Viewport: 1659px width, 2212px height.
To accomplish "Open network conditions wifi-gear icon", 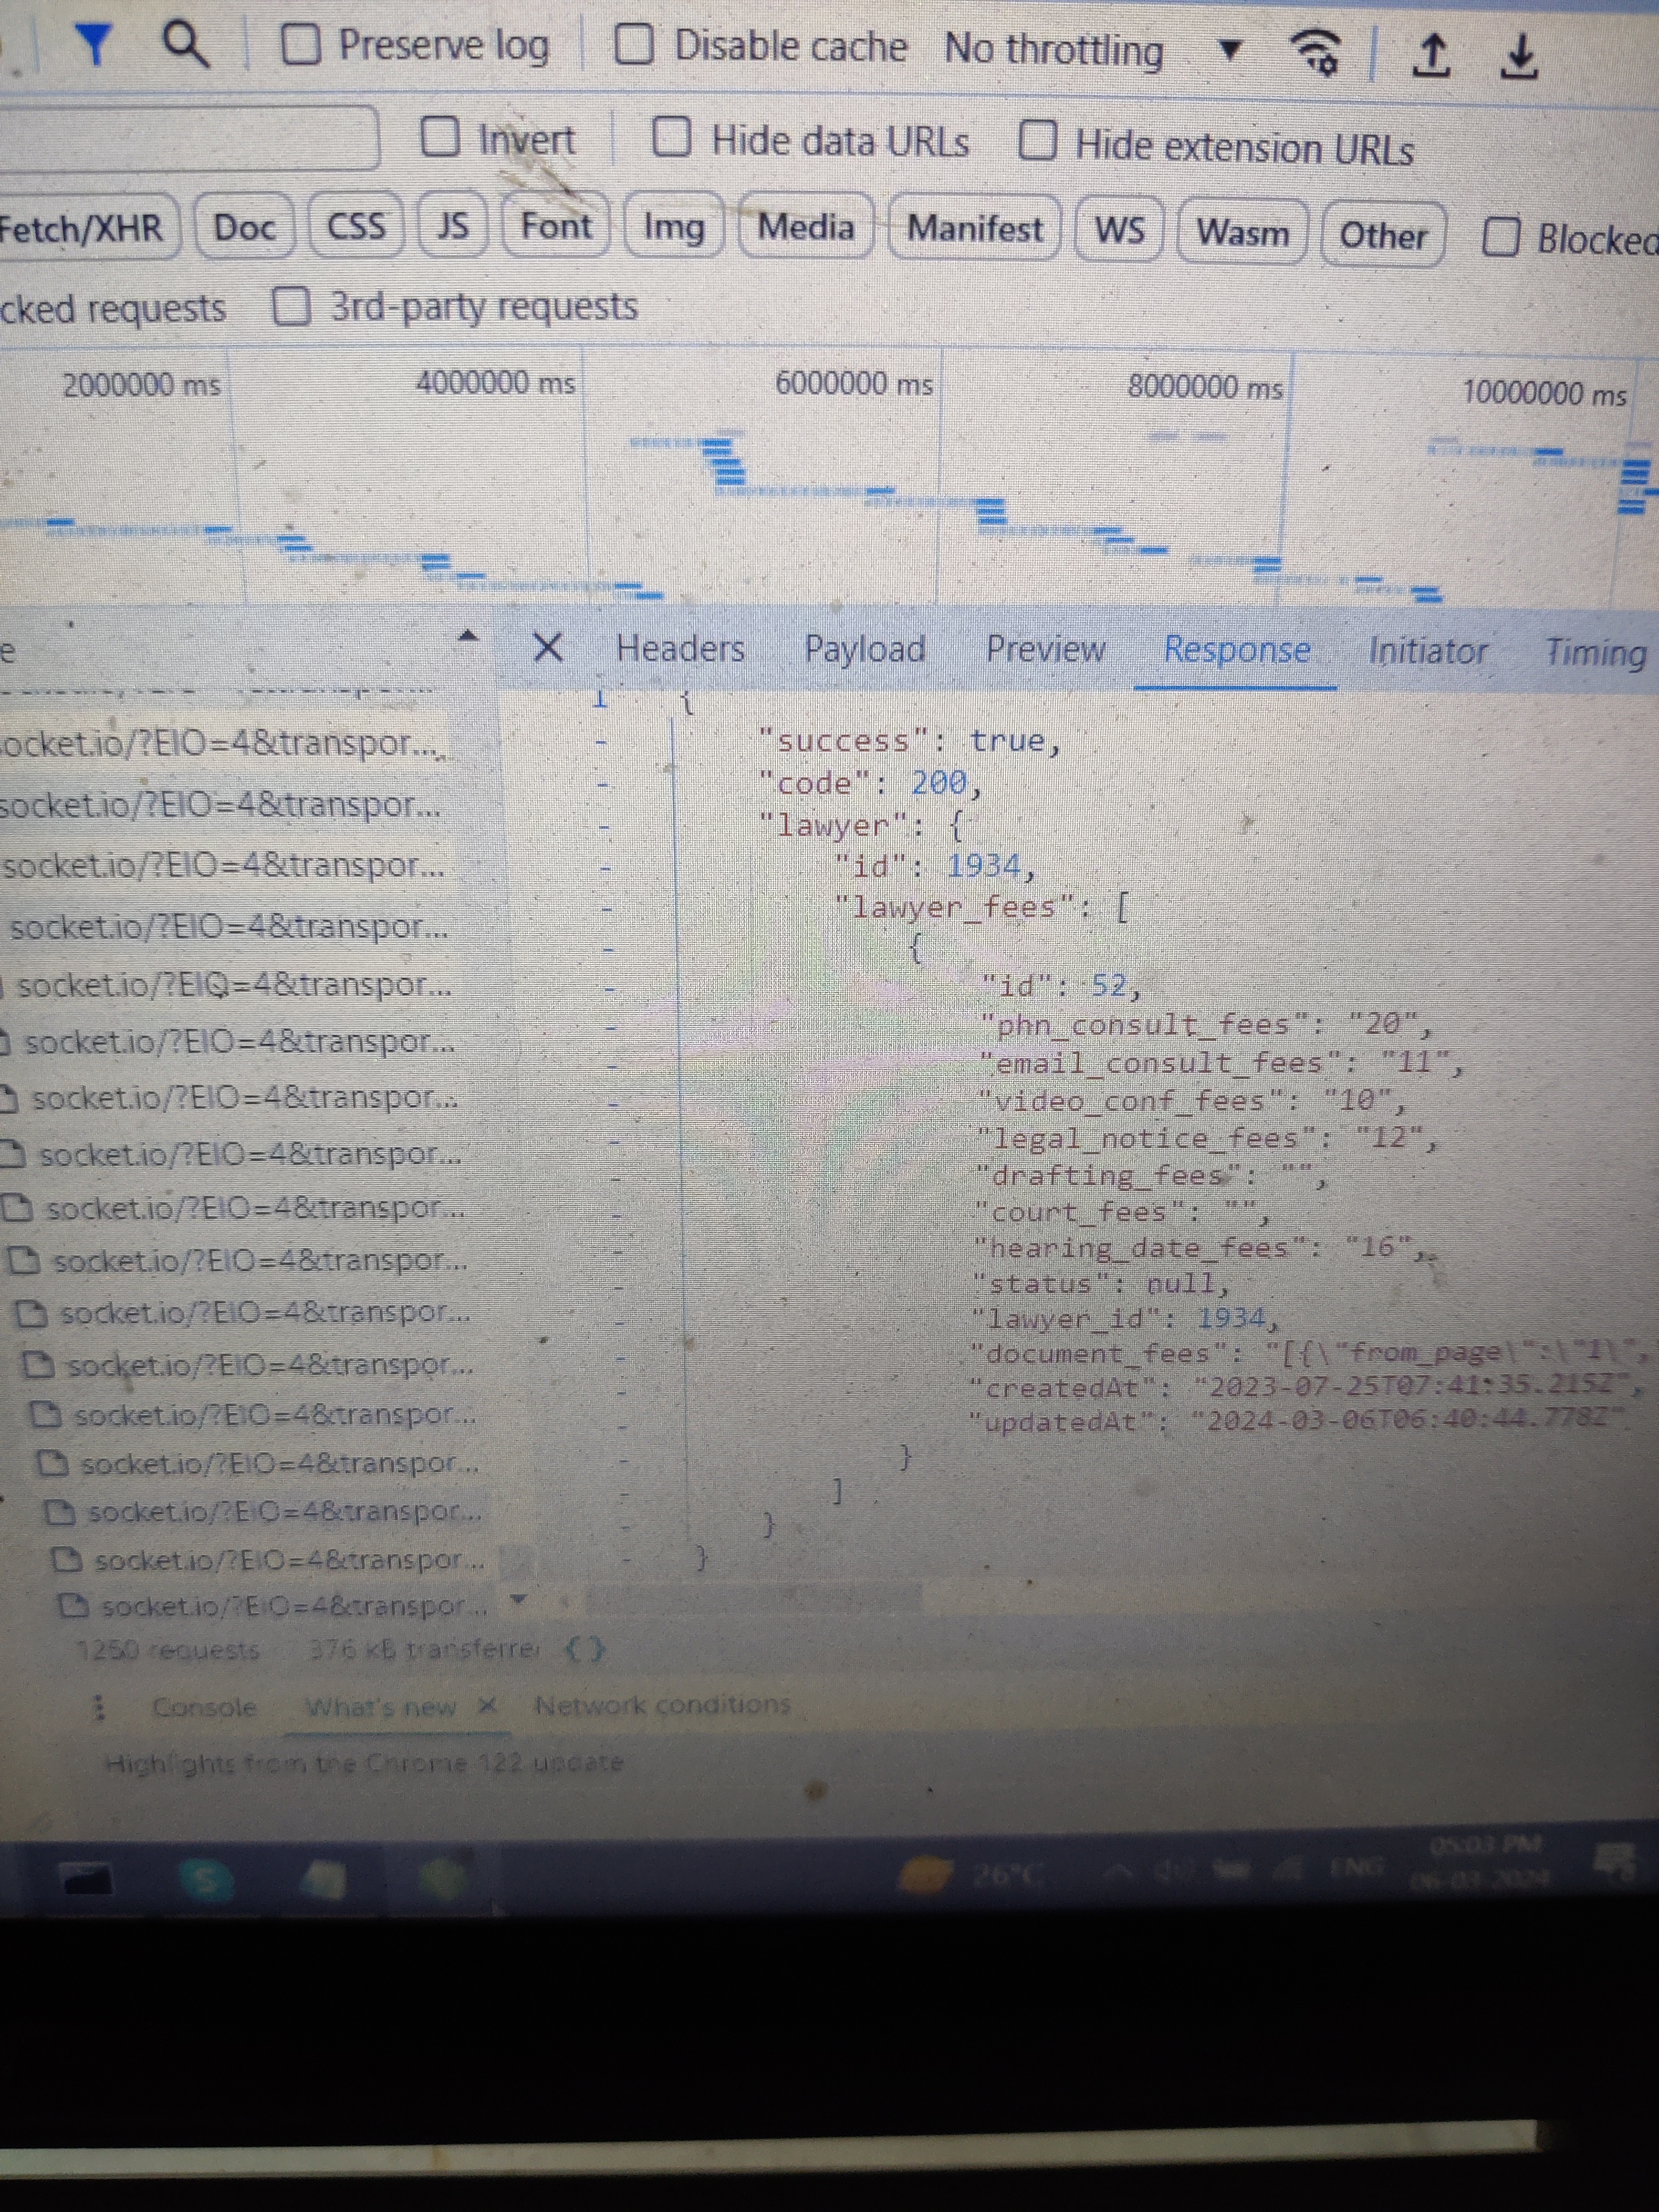I will [1316, 51].
